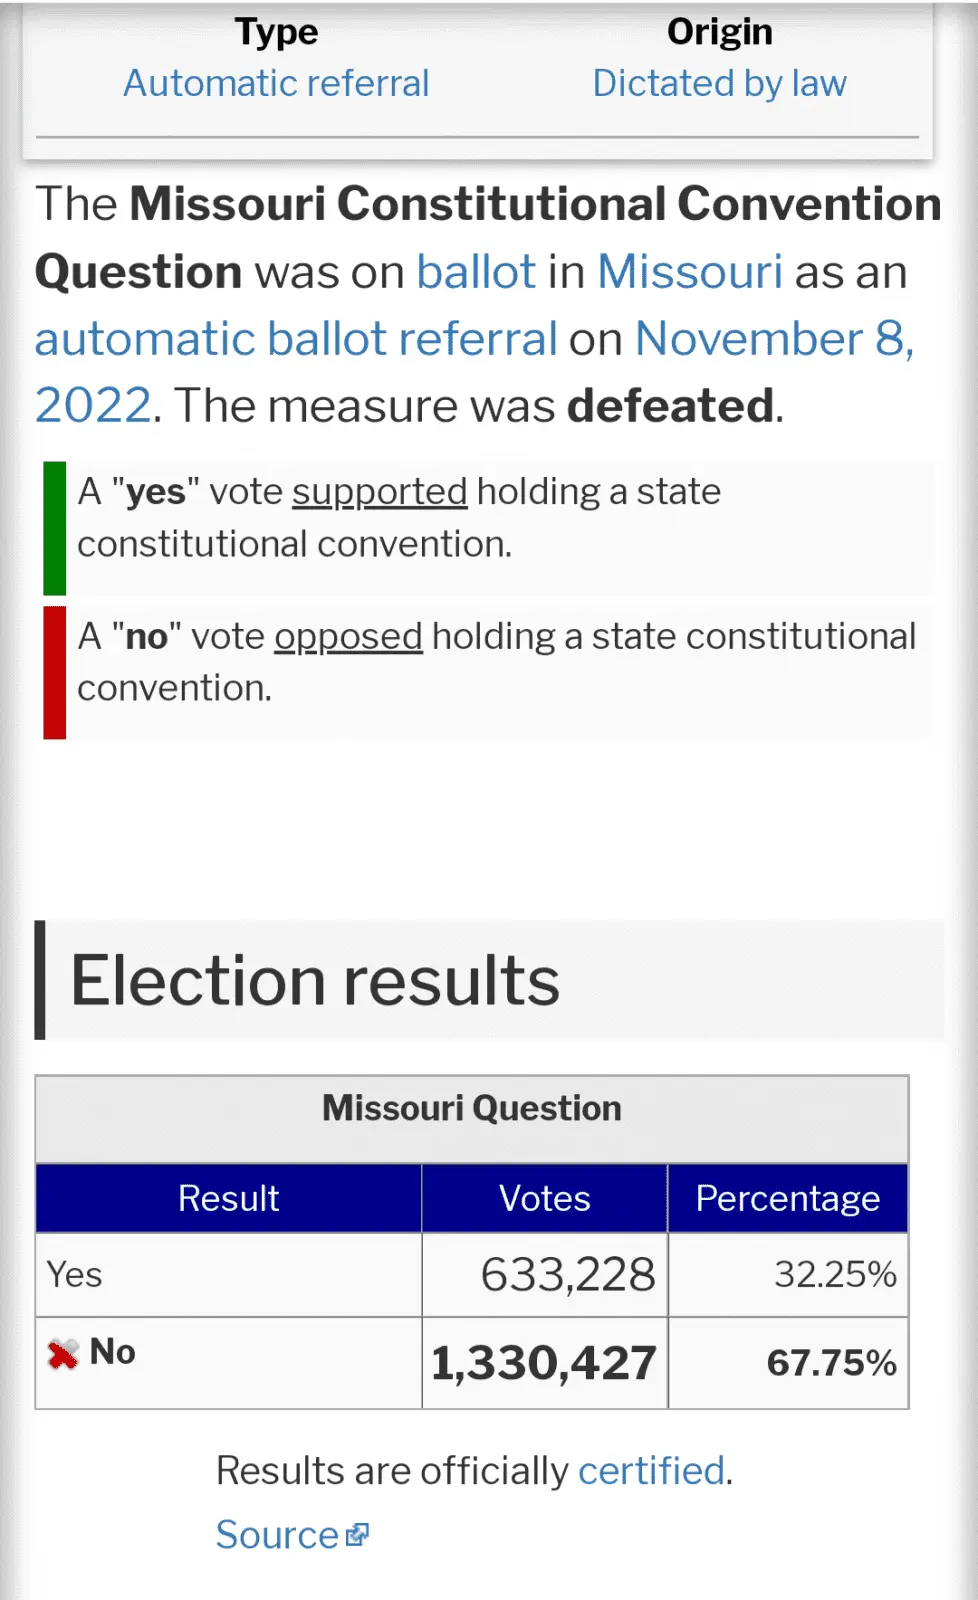The height and width of the screenshot is (1600, 978).
Task: Click the Election results section heading
Action: [315, 981]
